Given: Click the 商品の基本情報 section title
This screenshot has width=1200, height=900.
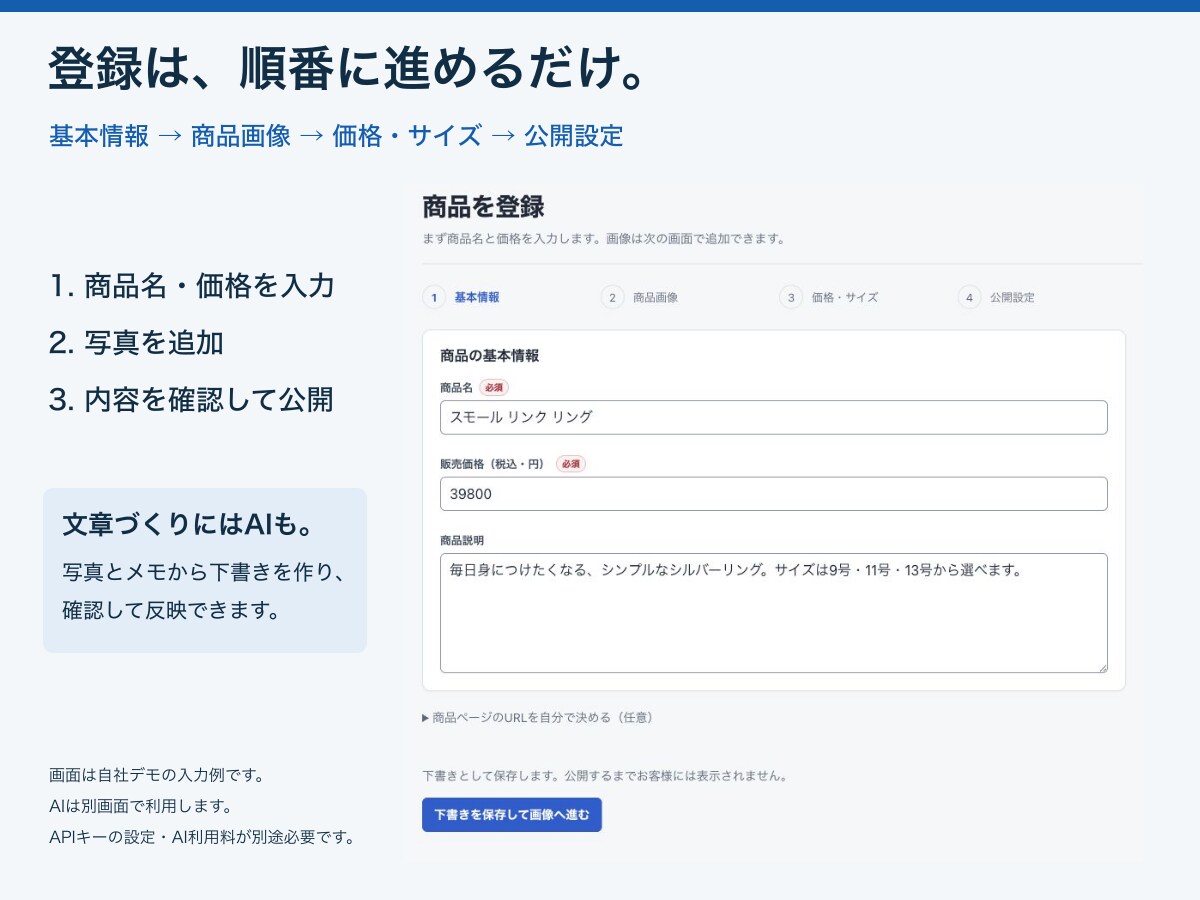Looking at the screenshot, I should (490, 356).
